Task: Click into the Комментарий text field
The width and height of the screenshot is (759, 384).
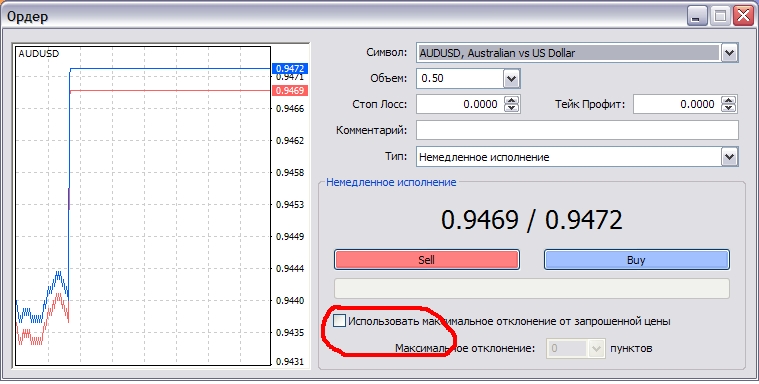Action: [577, 130]
